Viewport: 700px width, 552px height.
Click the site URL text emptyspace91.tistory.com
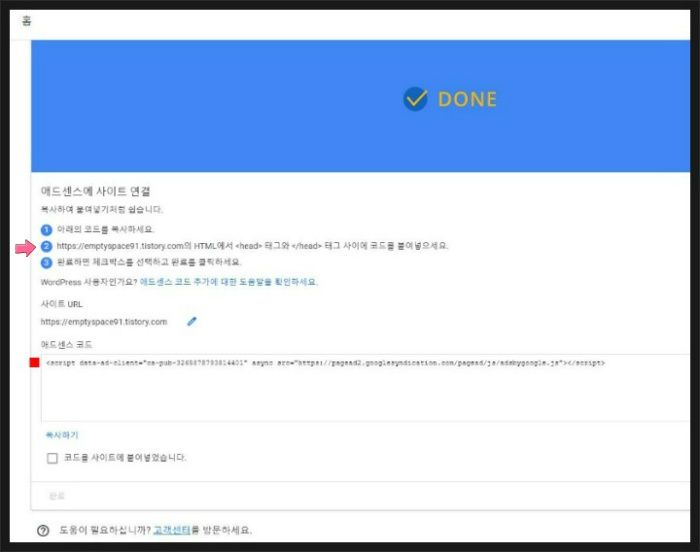click(104, 322)
